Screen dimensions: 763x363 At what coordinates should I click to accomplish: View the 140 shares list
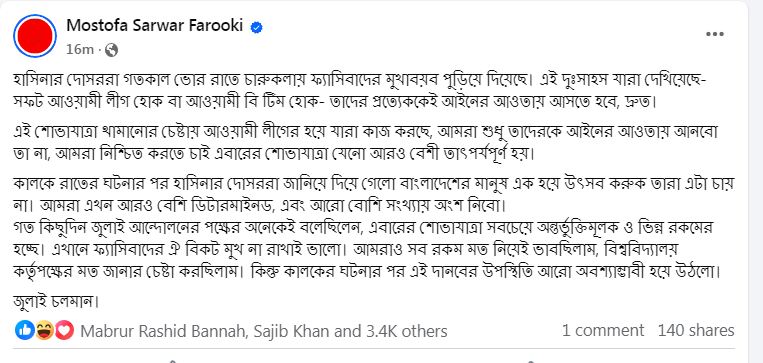pyautogui.click(x=696, y=331)
